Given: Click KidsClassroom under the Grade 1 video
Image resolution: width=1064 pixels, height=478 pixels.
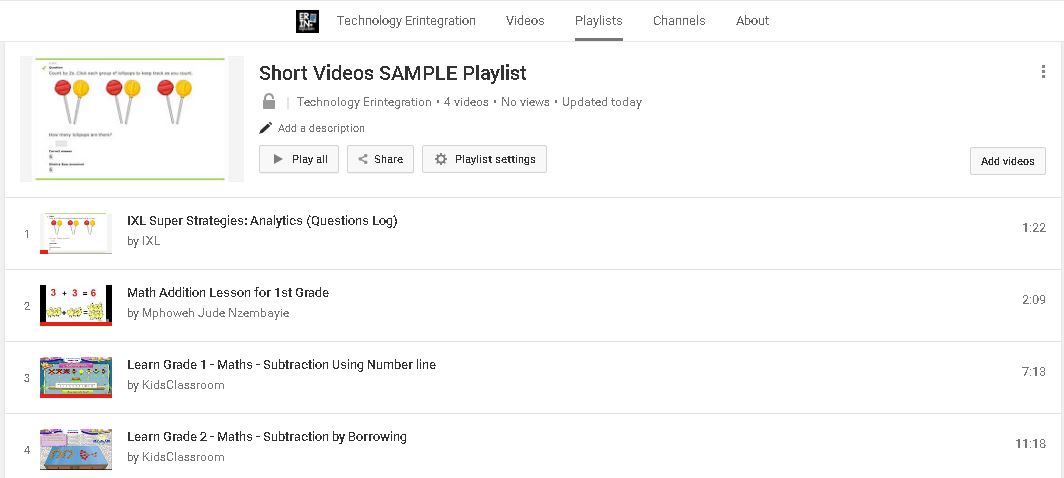Looking at the screenshot, I should (x=183, y=385).
